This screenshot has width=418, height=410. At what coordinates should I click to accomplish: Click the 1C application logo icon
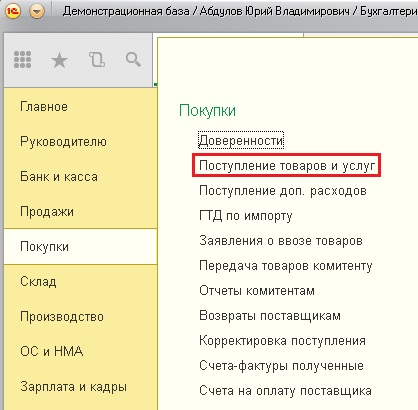coord(13,11)
